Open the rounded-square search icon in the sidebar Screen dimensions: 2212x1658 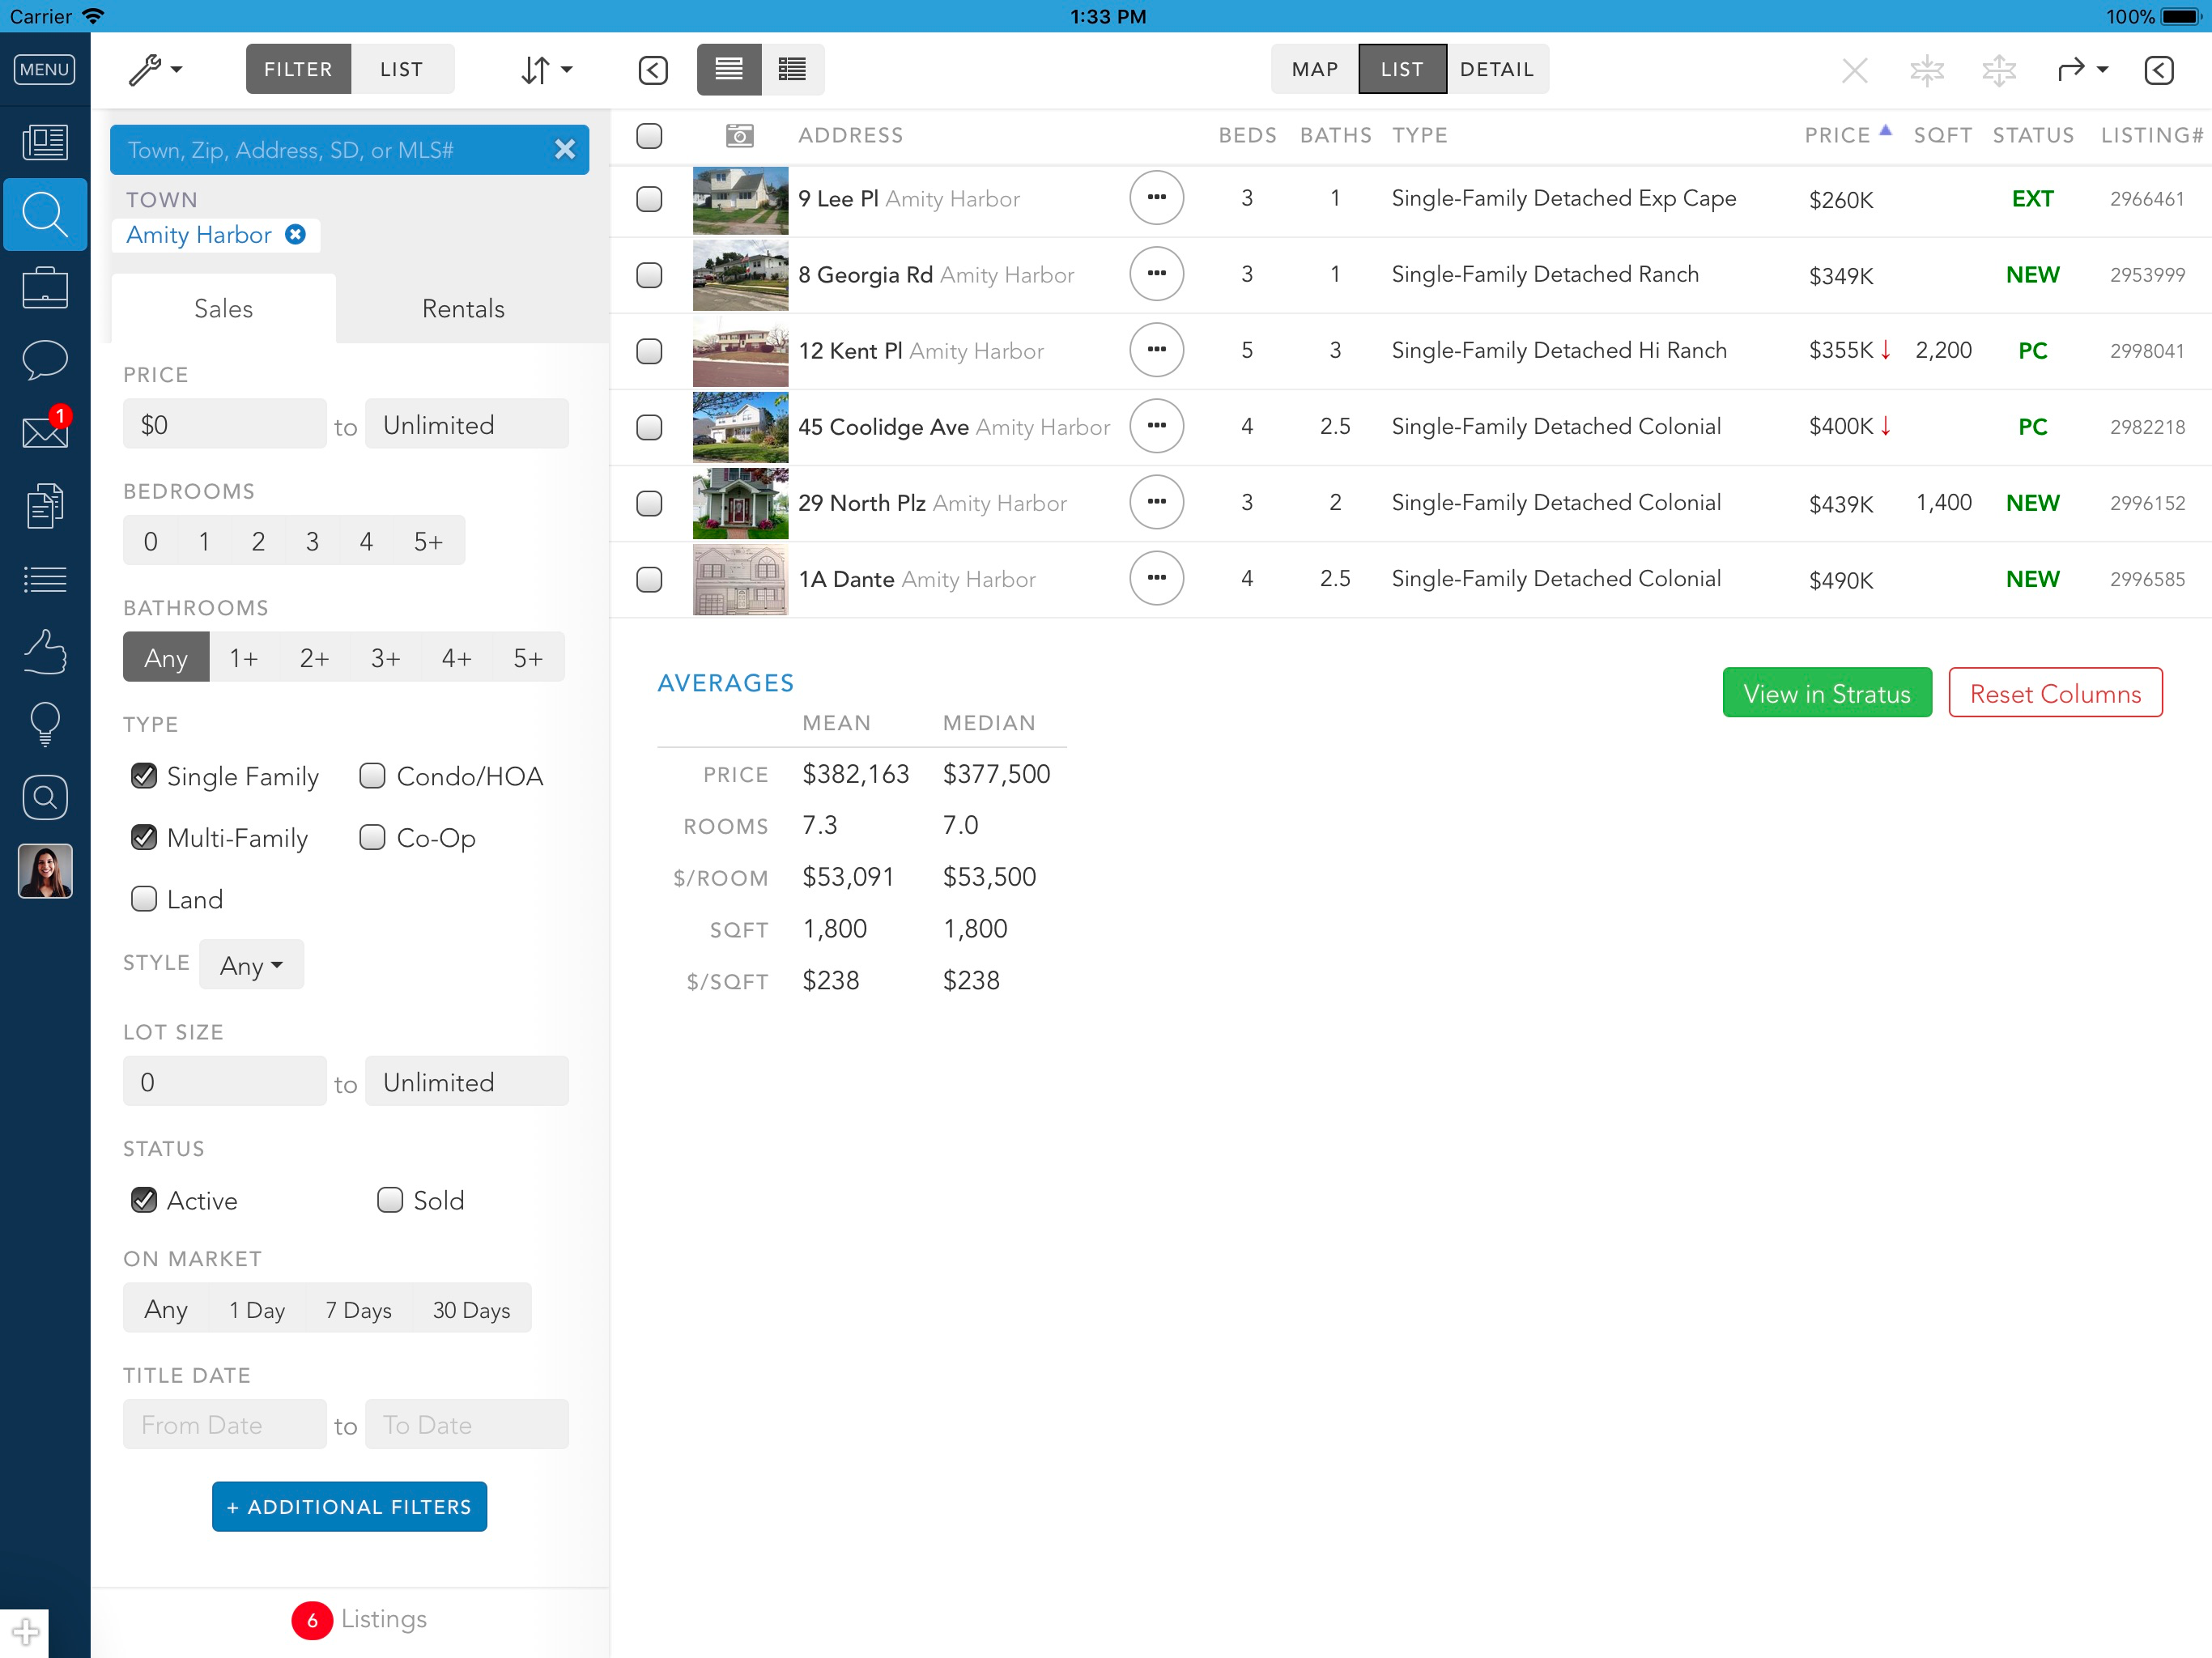[45, 797]
